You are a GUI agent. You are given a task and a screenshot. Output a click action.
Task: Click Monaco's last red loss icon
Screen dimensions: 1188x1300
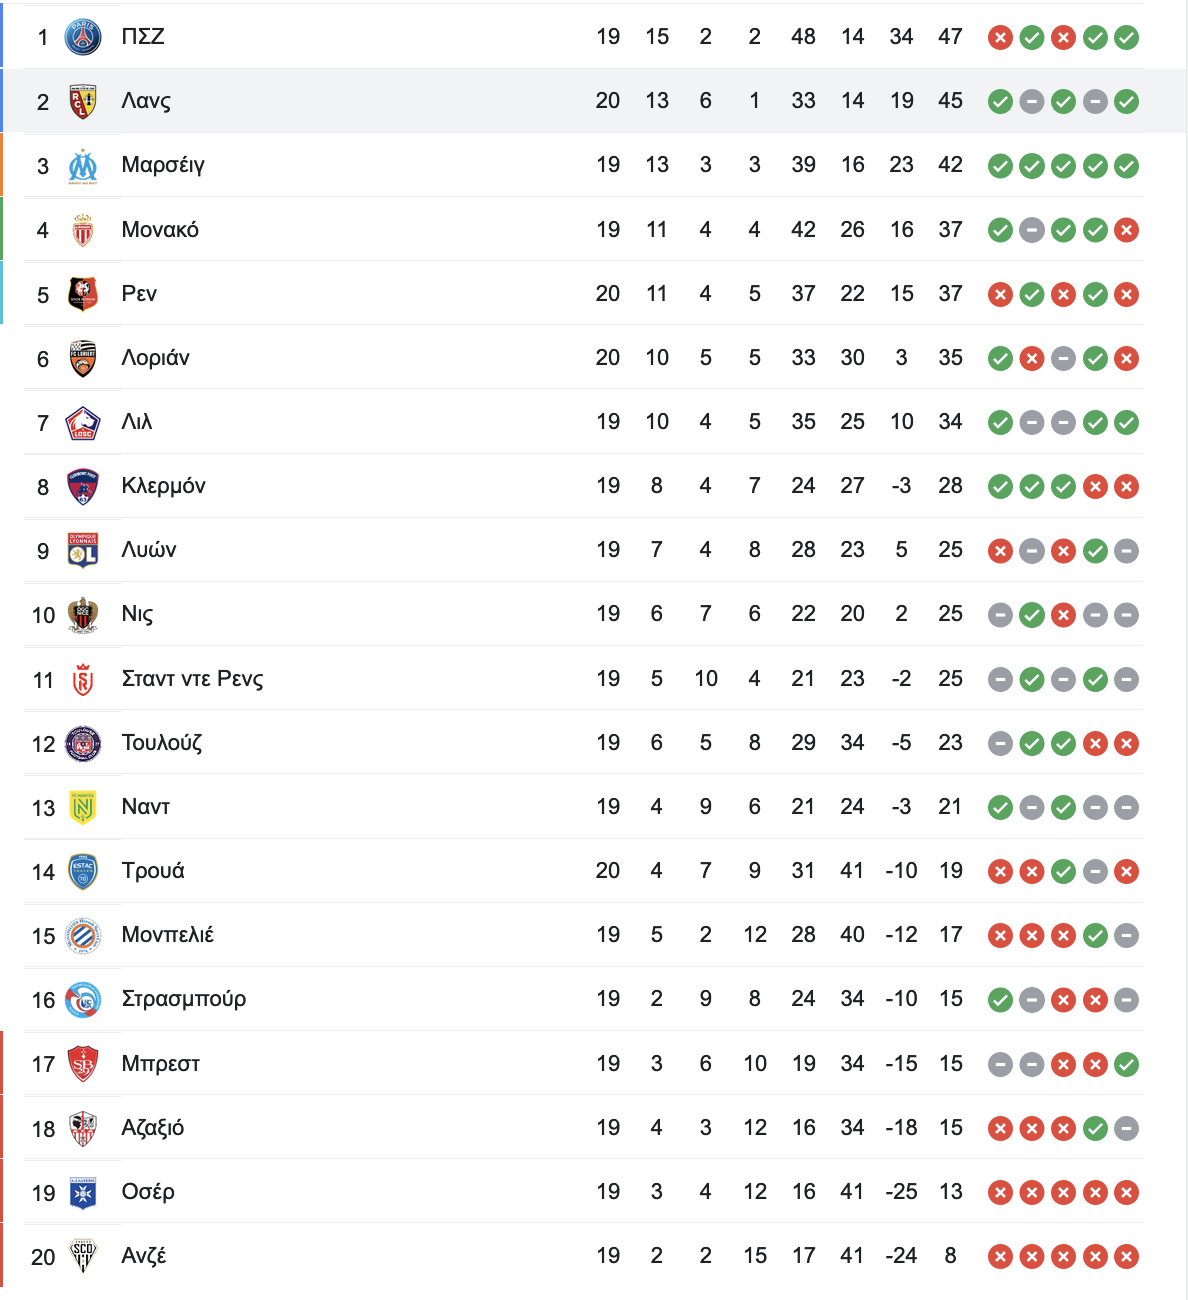click(x=1127, y=231)
